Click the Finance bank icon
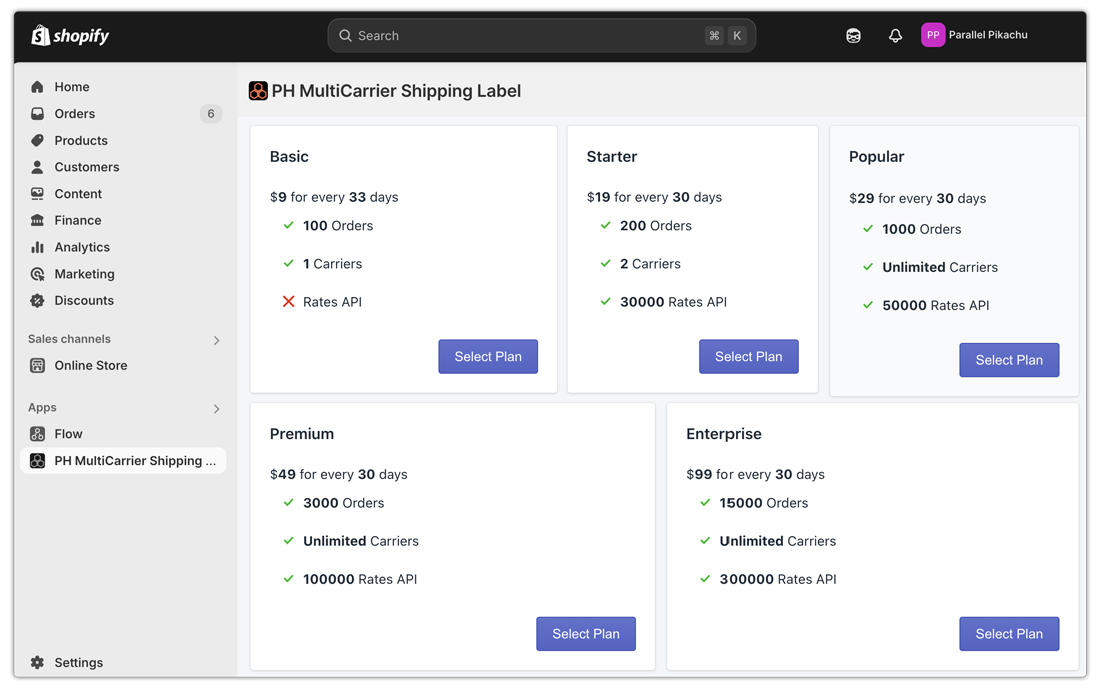Image resolution: width=1100 pixels, height=688 pixels. click(x=37, y=220)
